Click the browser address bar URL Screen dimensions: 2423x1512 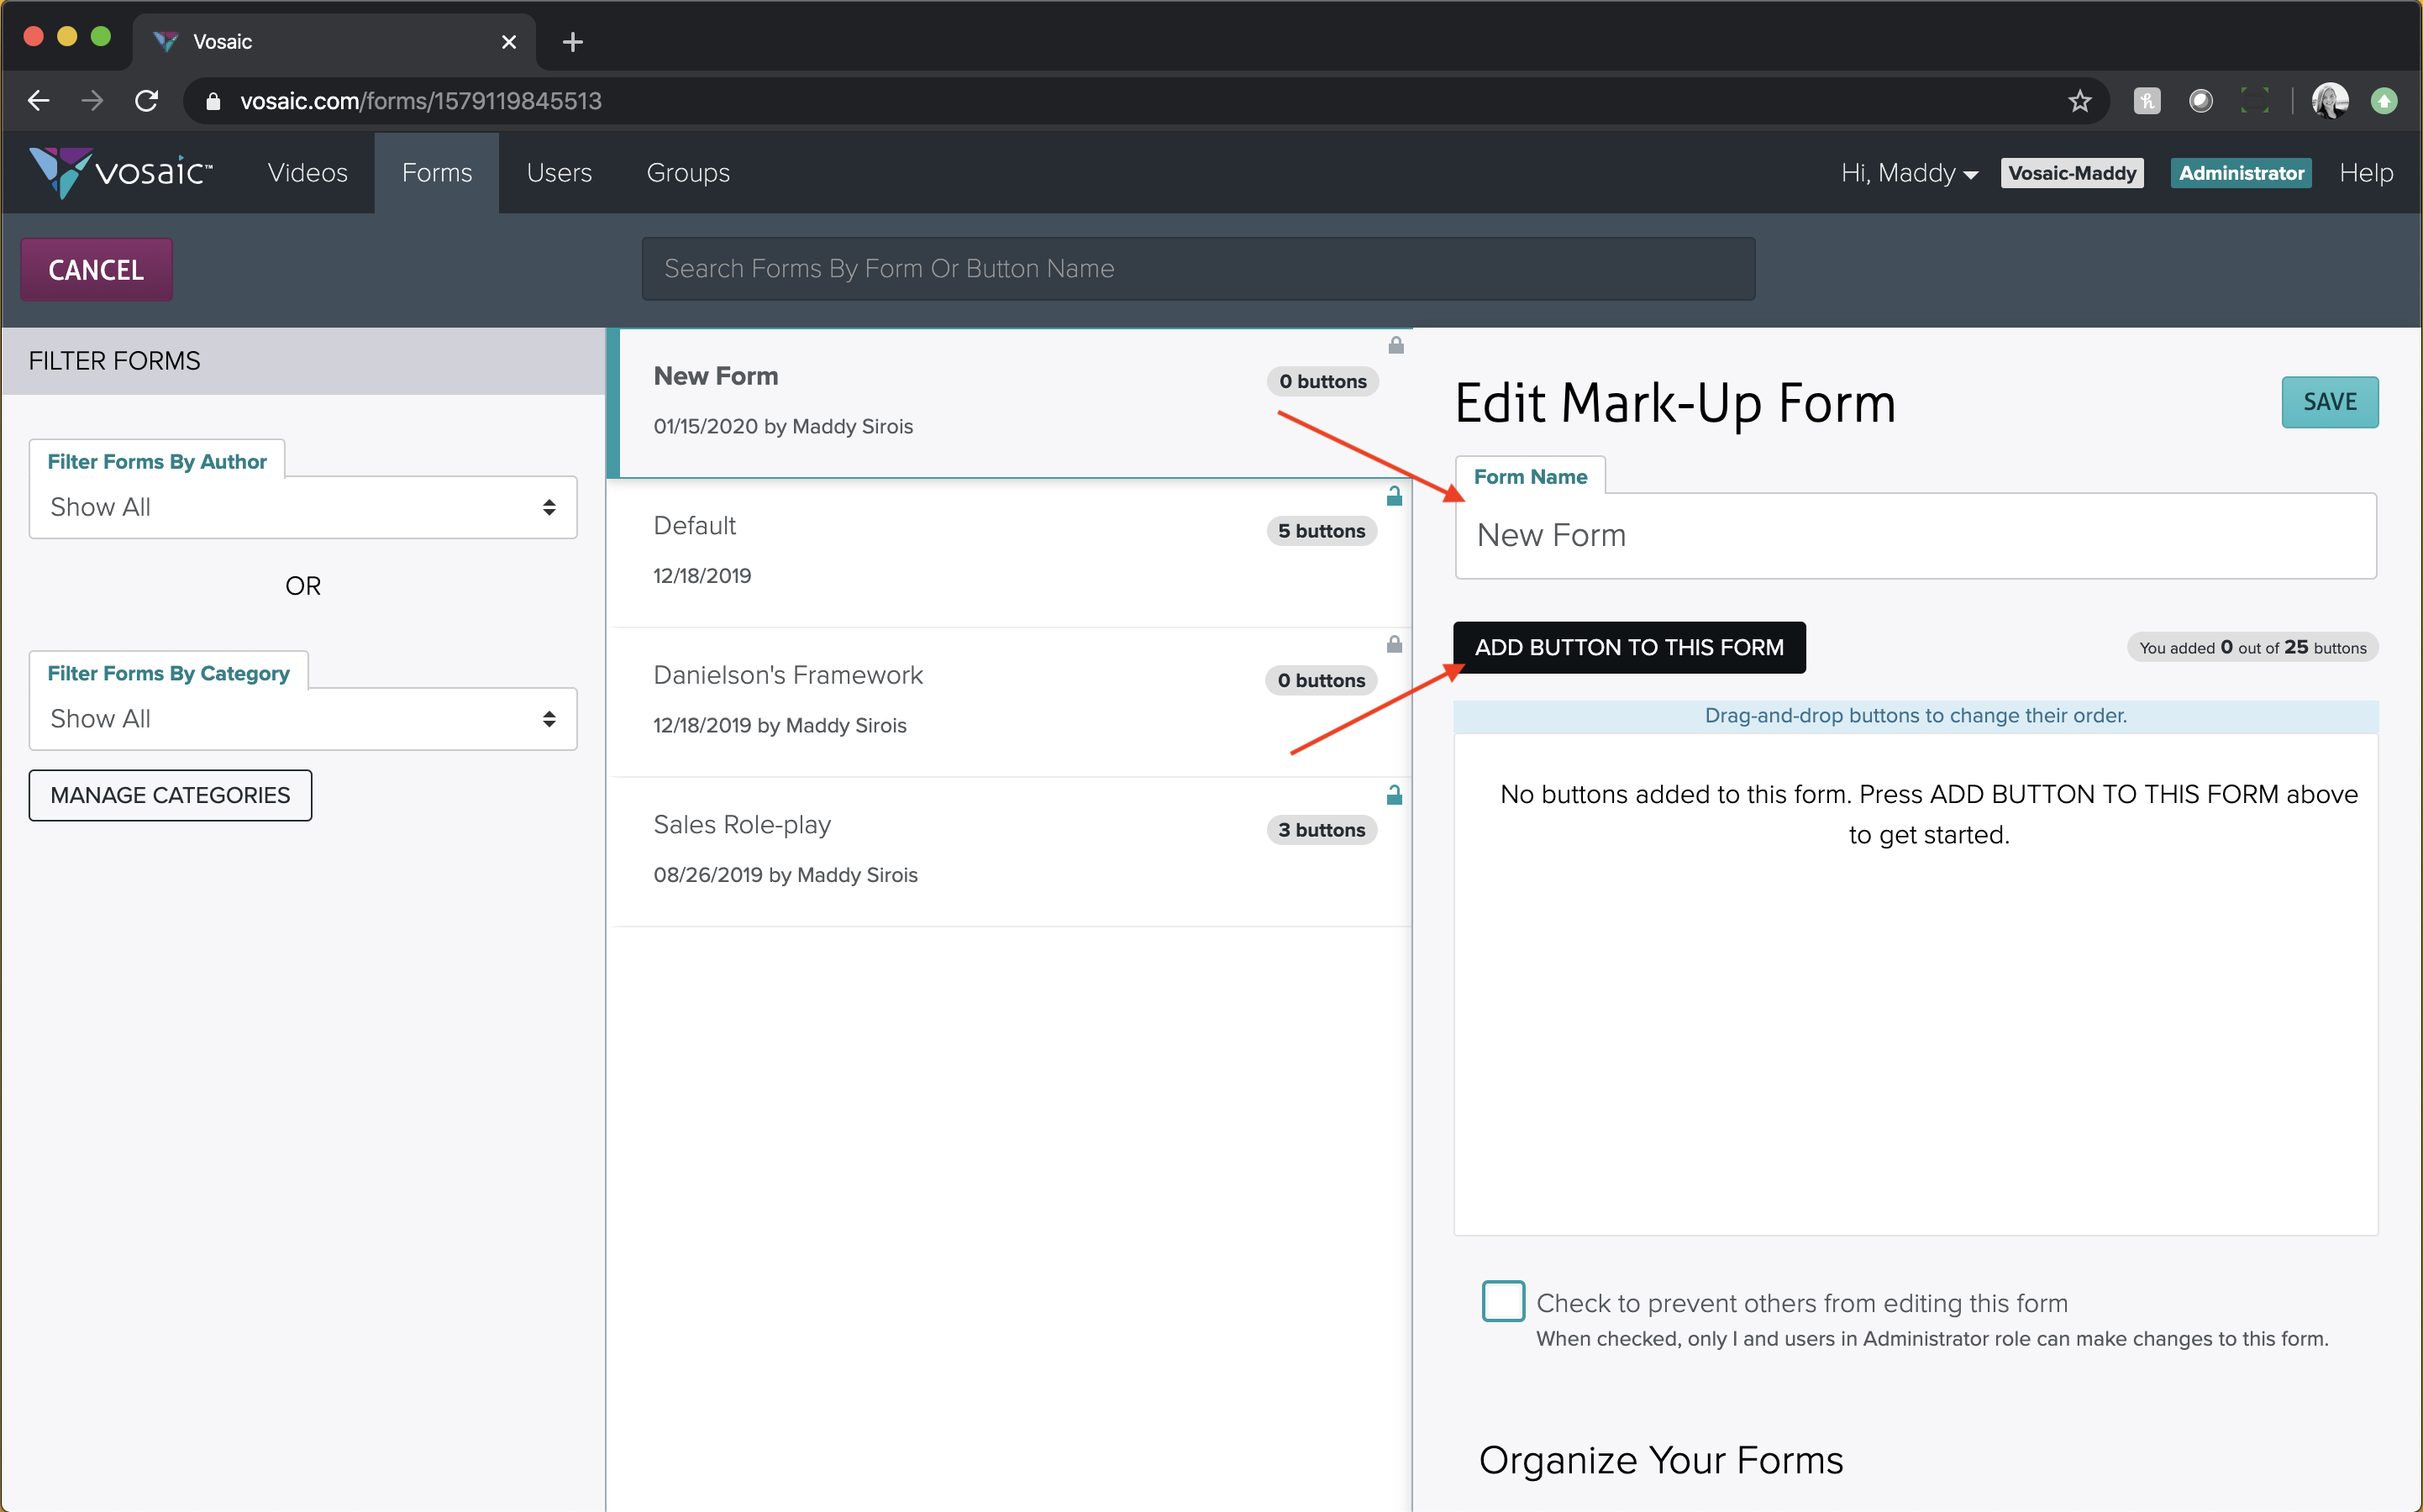(x=421, y=101)
